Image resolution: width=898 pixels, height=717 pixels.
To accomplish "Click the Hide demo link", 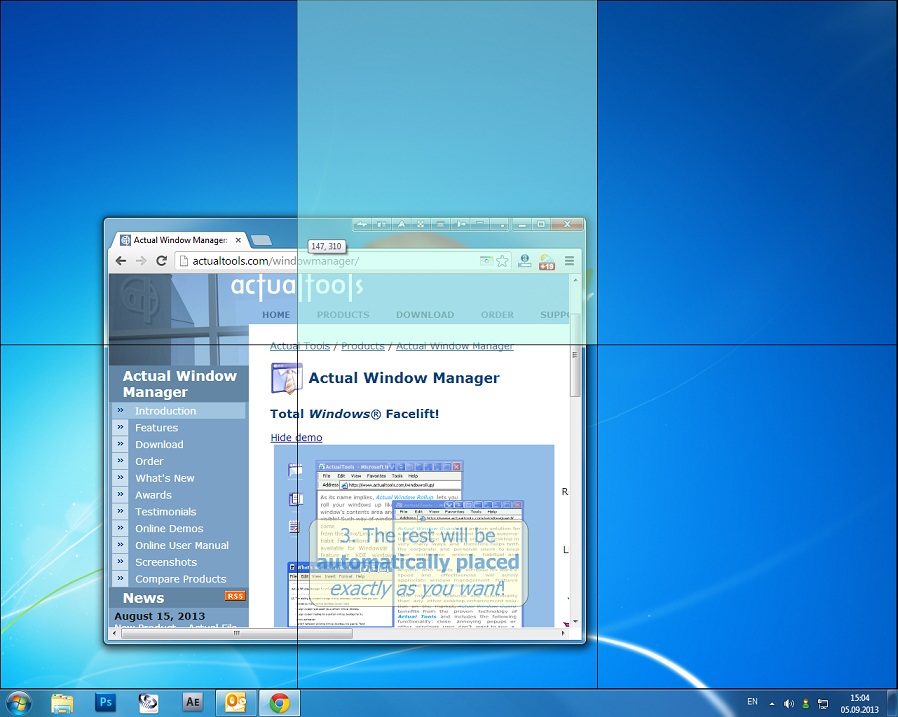I will pos(296,438).
